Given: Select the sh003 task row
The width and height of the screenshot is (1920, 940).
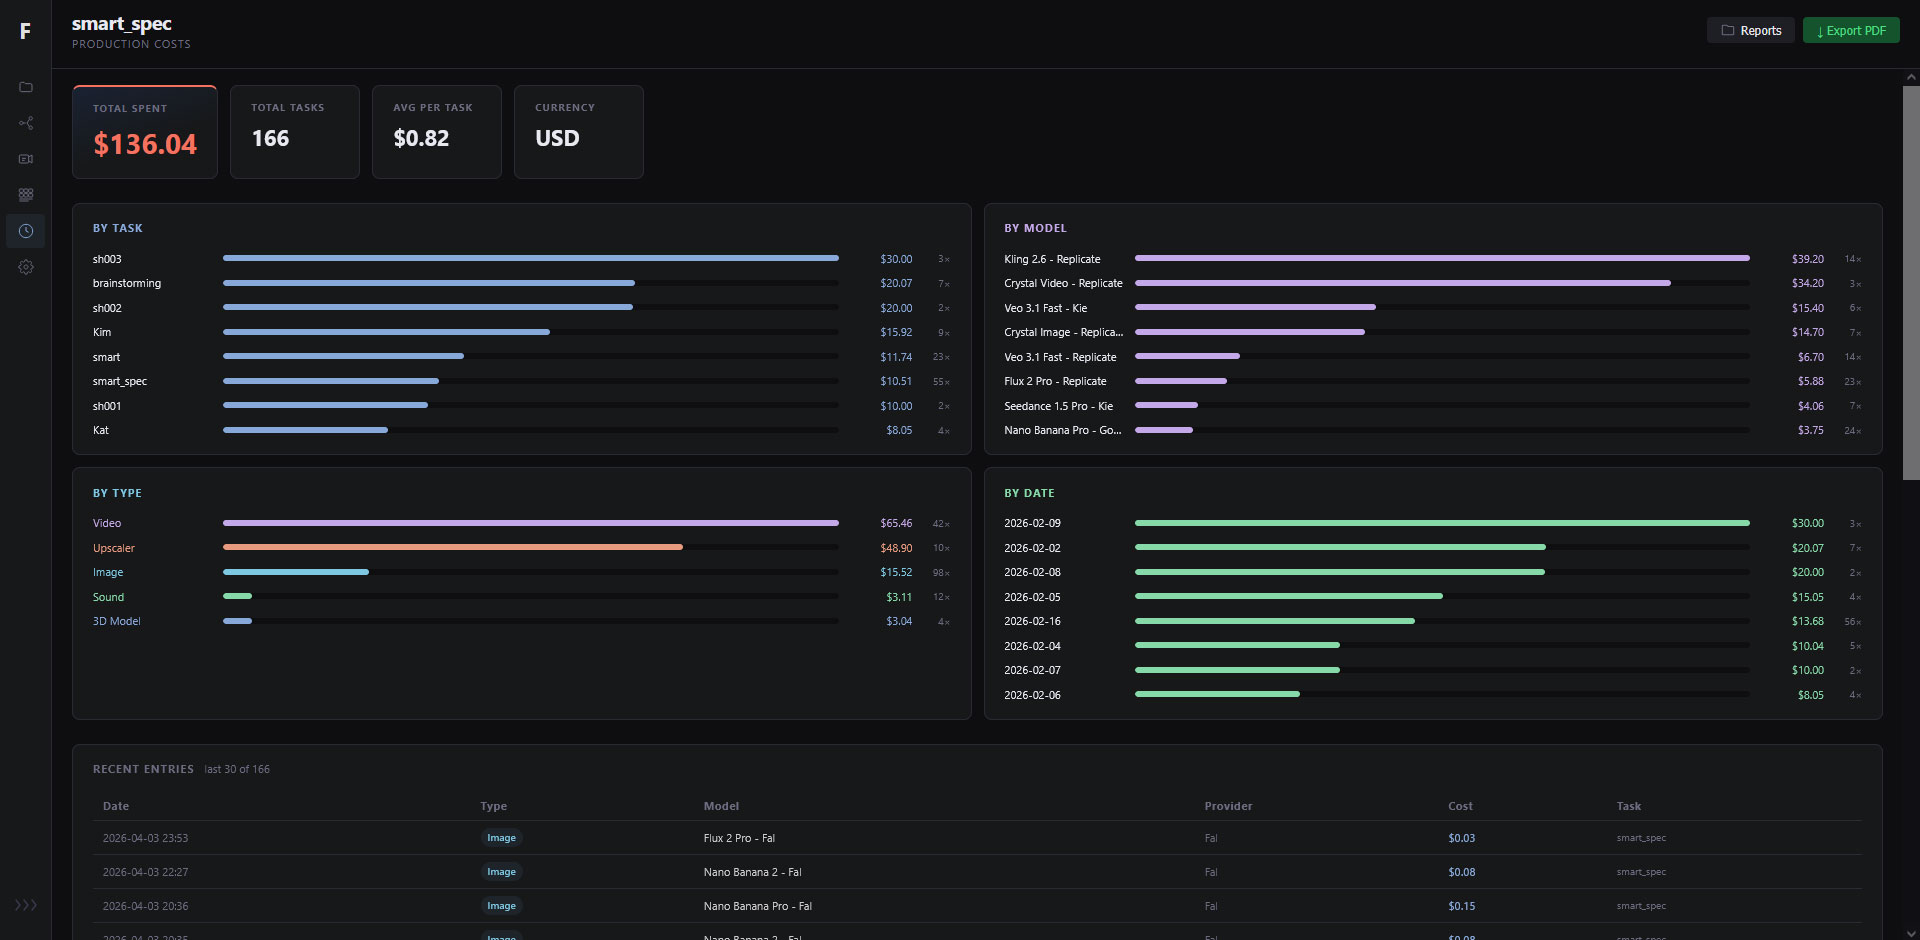Looking at the screenshot, I should coord(107,259).
